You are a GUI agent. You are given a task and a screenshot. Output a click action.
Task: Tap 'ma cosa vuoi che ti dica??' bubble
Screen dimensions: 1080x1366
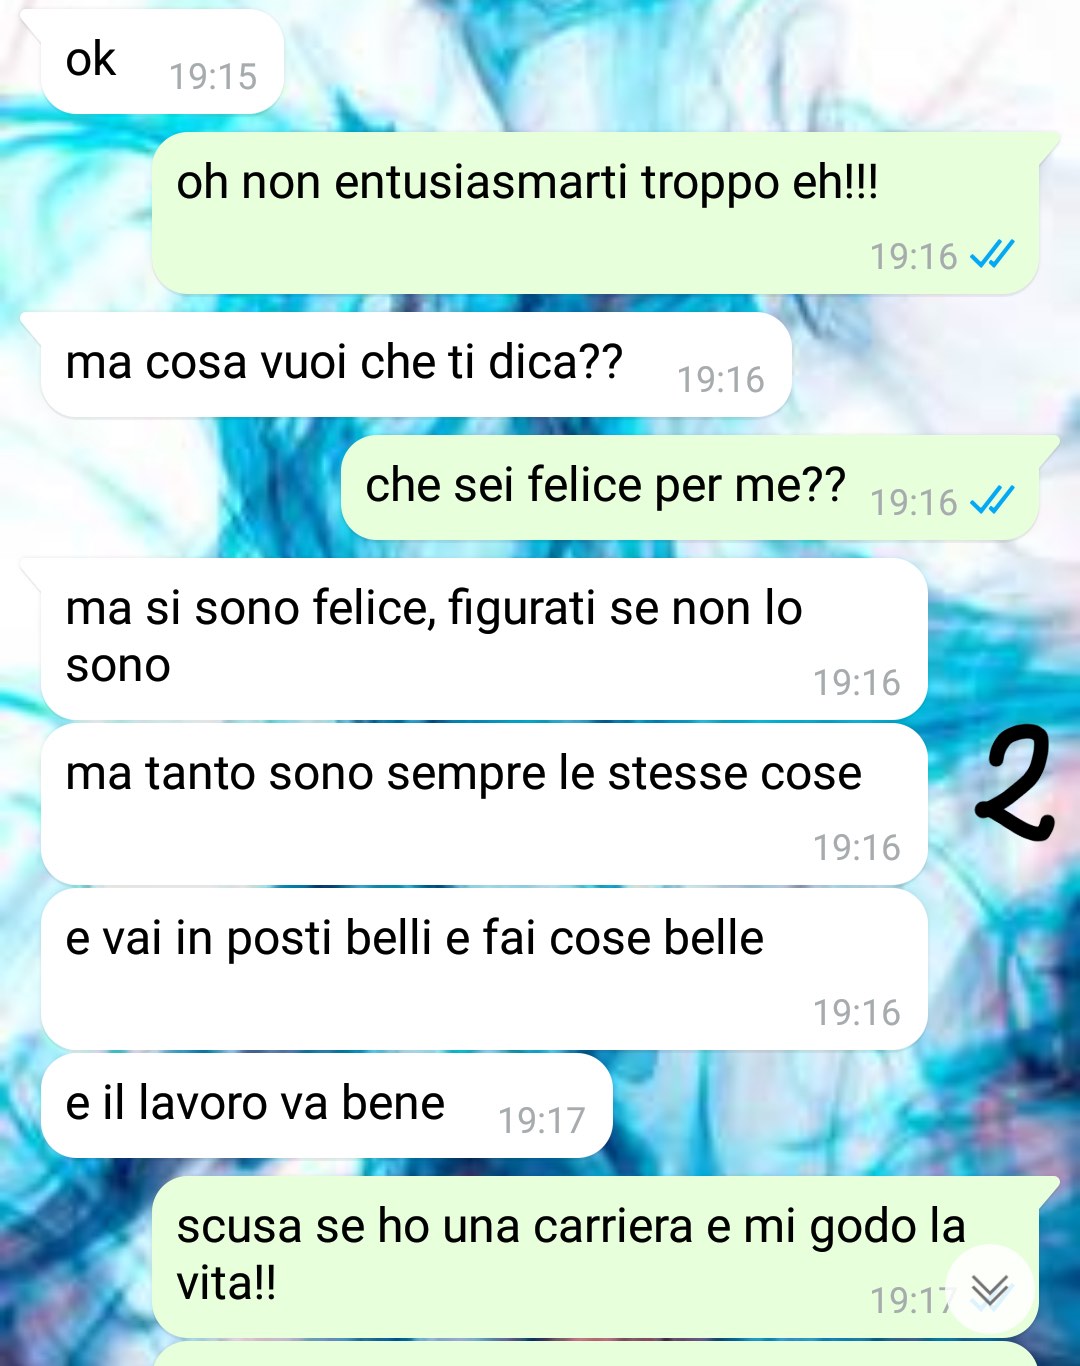coord(416,365)
